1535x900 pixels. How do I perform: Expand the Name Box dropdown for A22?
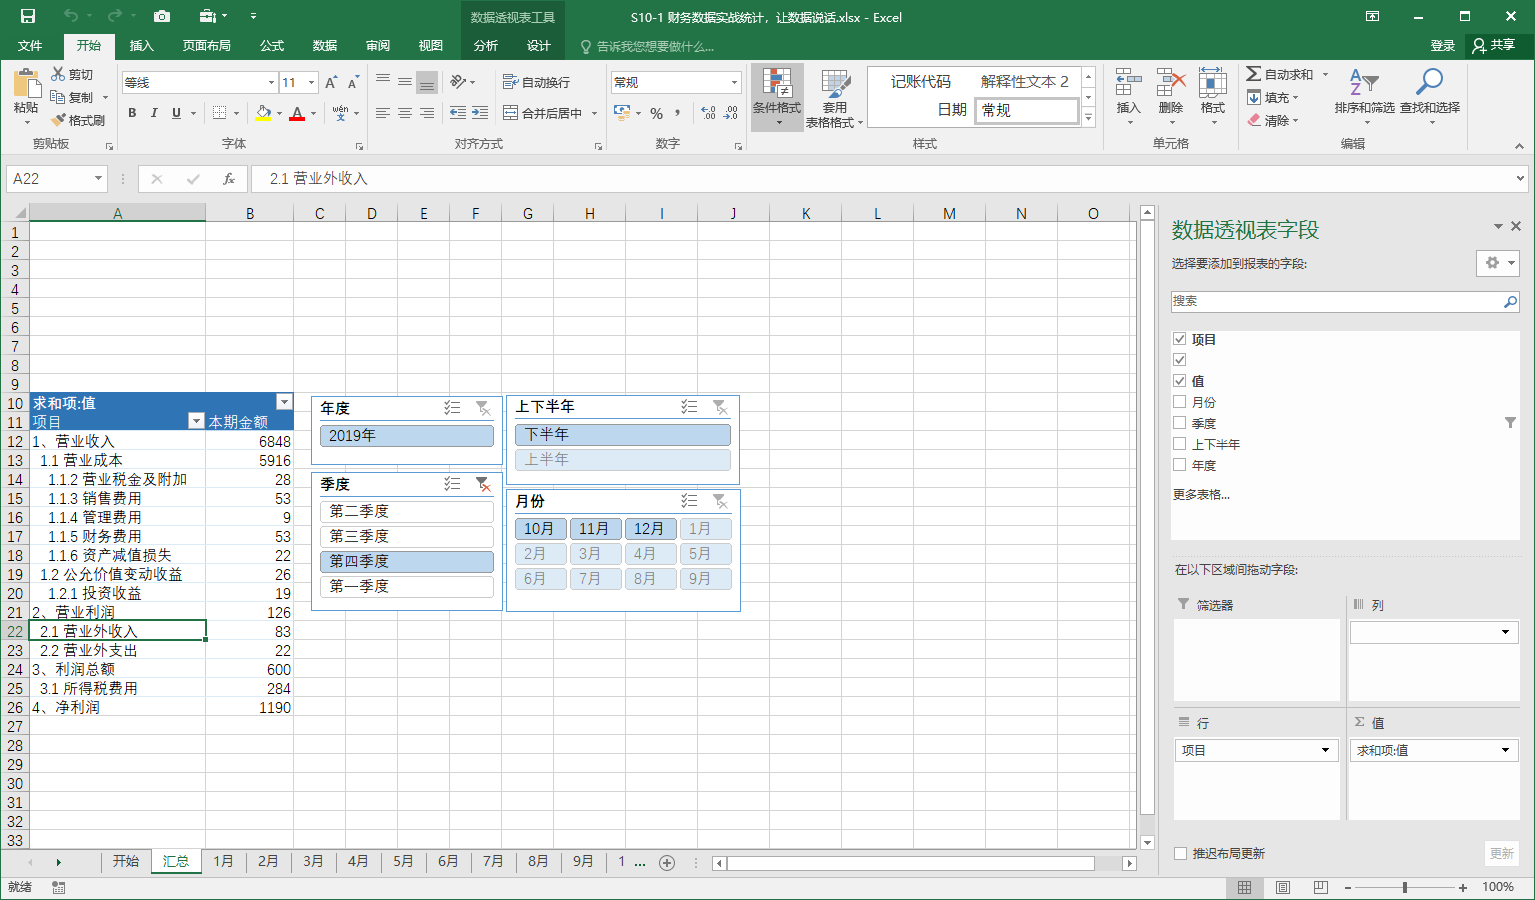[98, 179]
